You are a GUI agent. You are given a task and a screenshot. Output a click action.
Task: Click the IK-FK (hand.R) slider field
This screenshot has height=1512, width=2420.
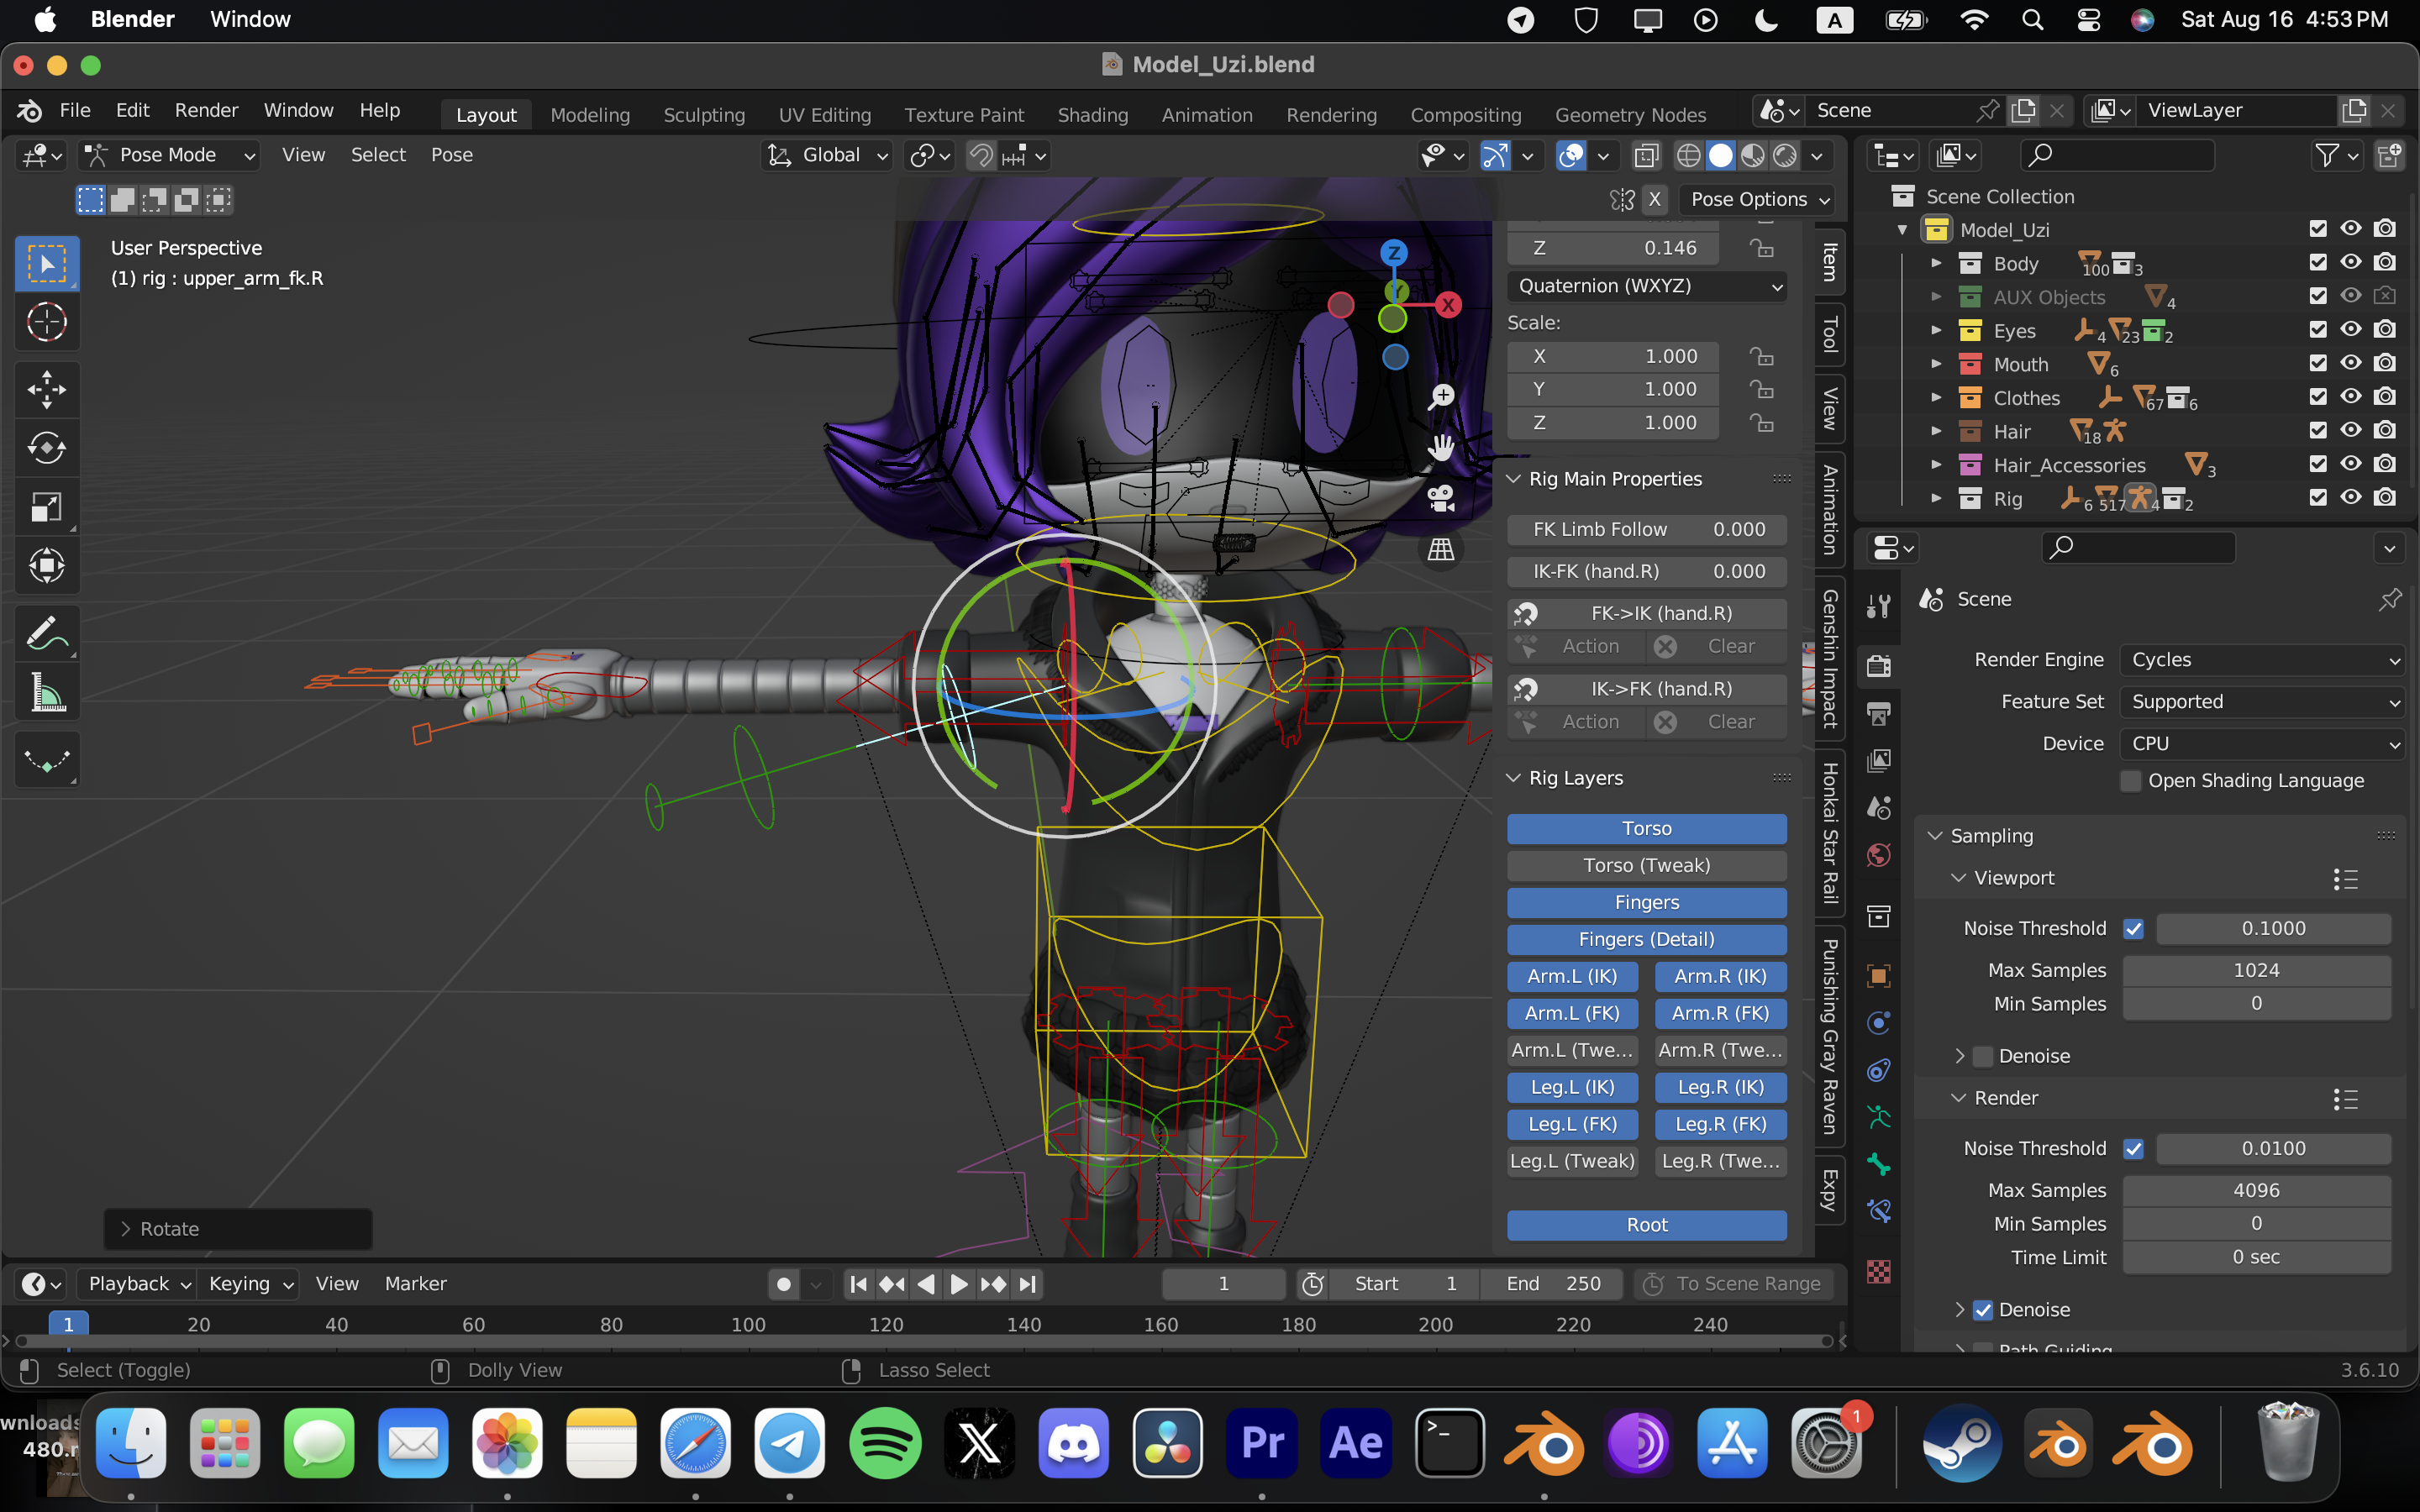[x=1646, y=571]
